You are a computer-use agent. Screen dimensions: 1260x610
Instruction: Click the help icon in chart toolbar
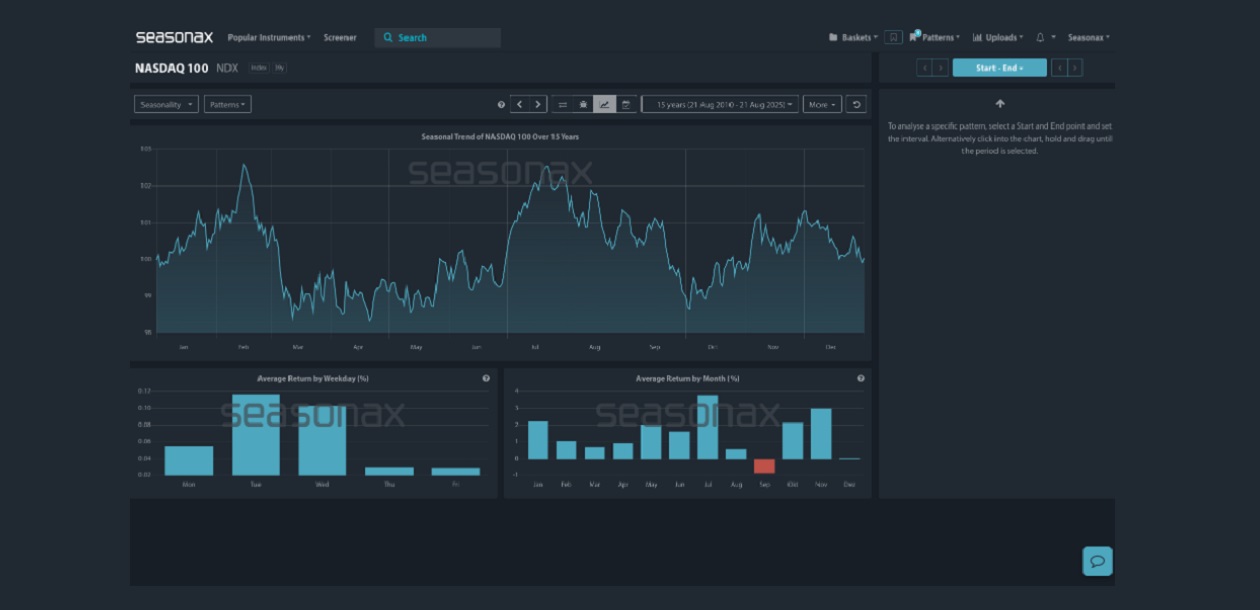tap(502, 104)
